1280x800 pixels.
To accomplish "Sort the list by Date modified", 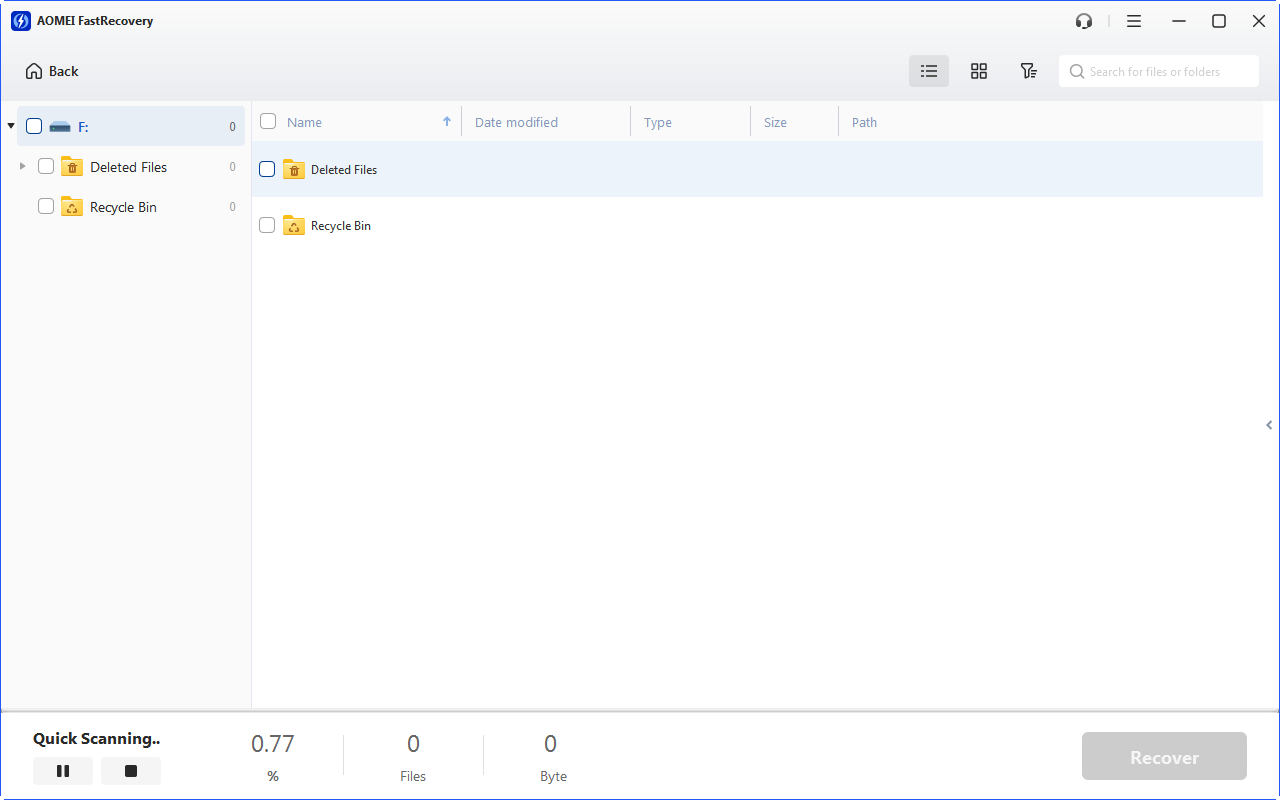I will click(x=516, y=122).
